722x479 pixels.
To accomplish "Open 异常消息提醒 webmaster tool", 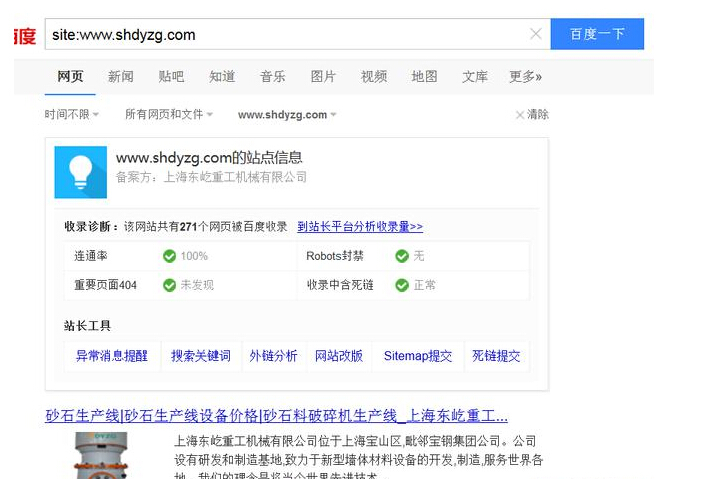I will point(112,356).
